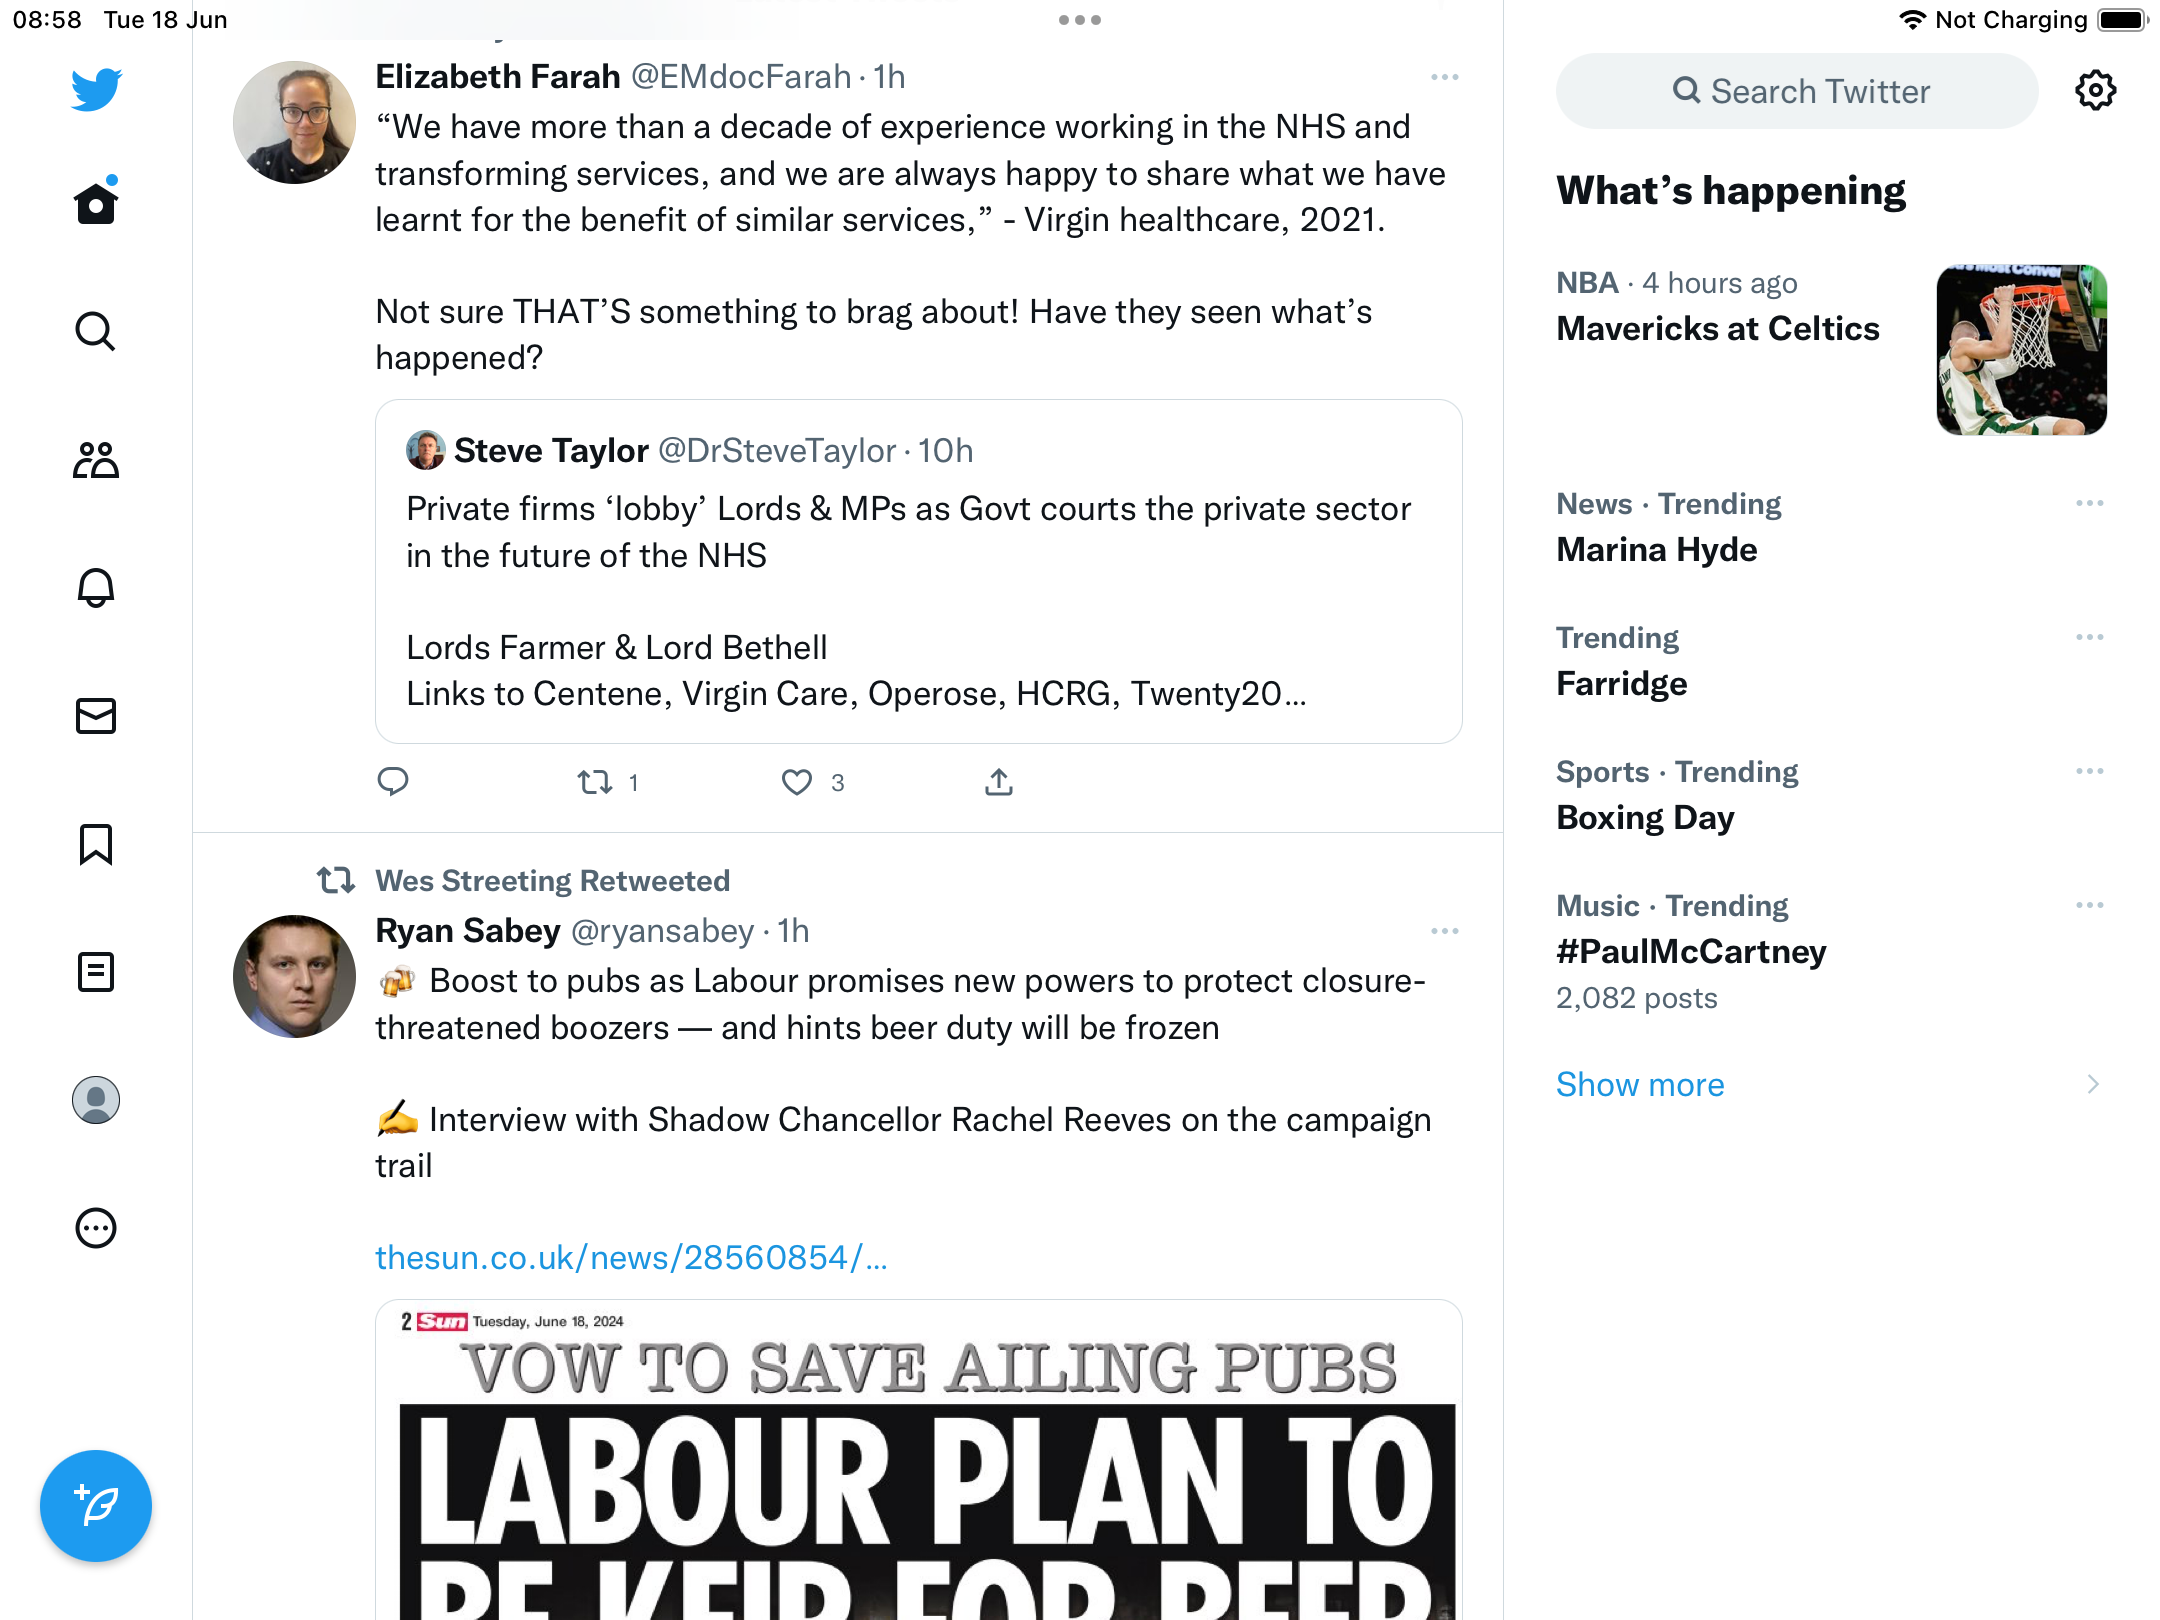Retweet Elizabeth Farah's tweet
The image size is (2160, 1620).
click(x=595, y=782)
